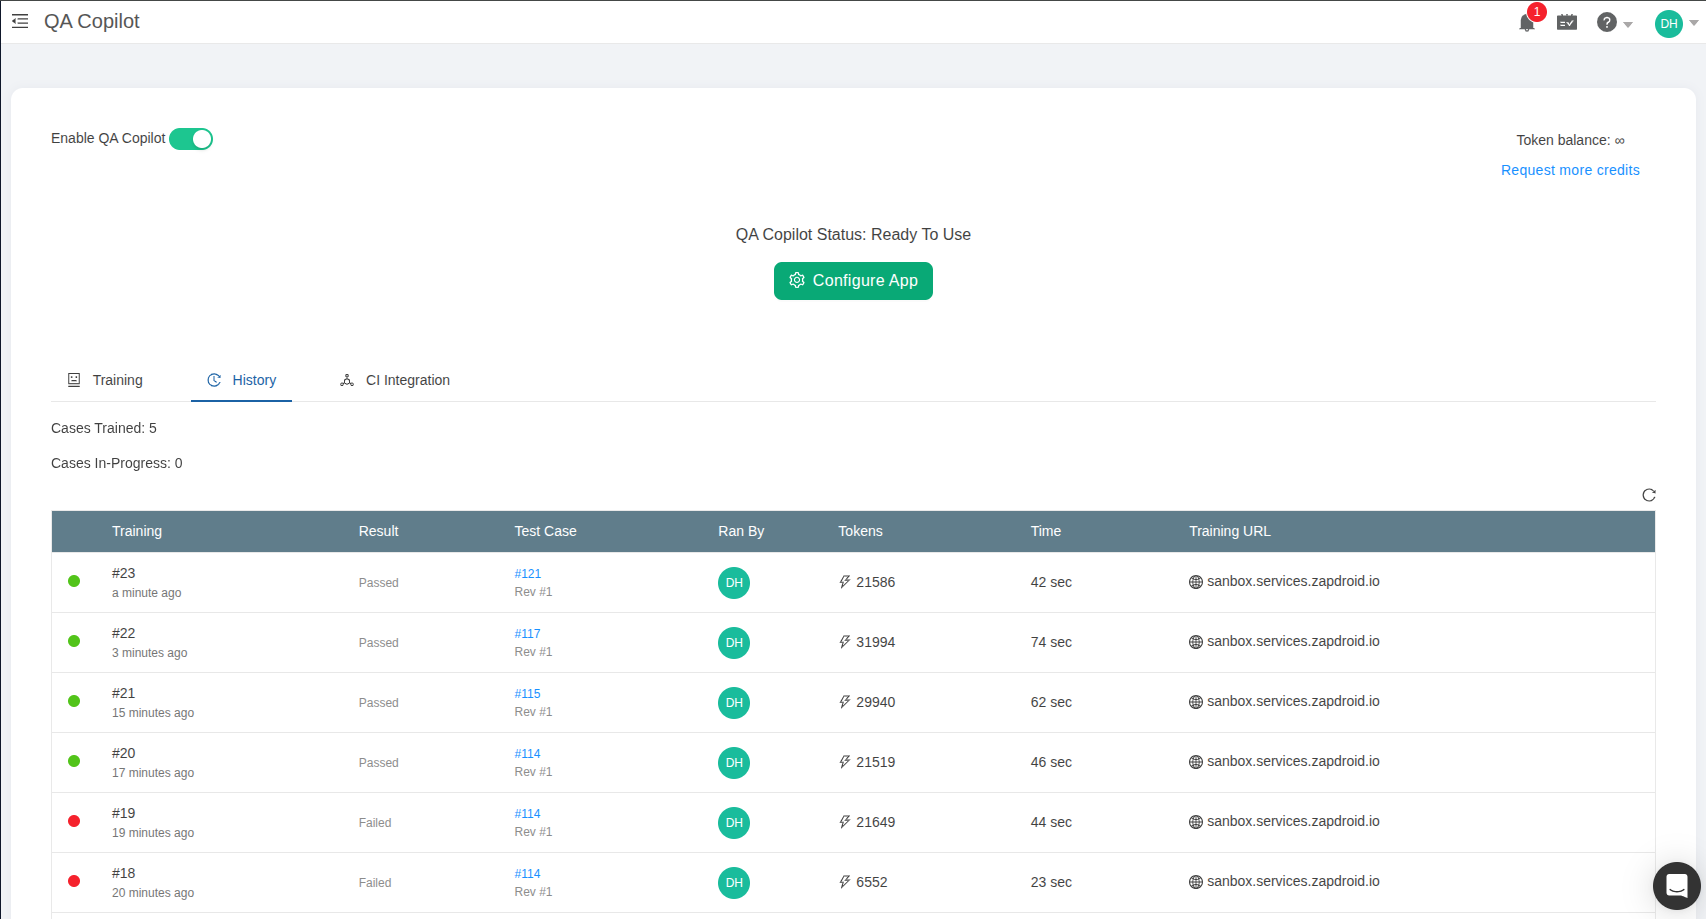This screenshot has width=1706, height=919.
Task: Click Cases In-Progress: 0 text
Action: pyautogui.click(x=117, y=463)
